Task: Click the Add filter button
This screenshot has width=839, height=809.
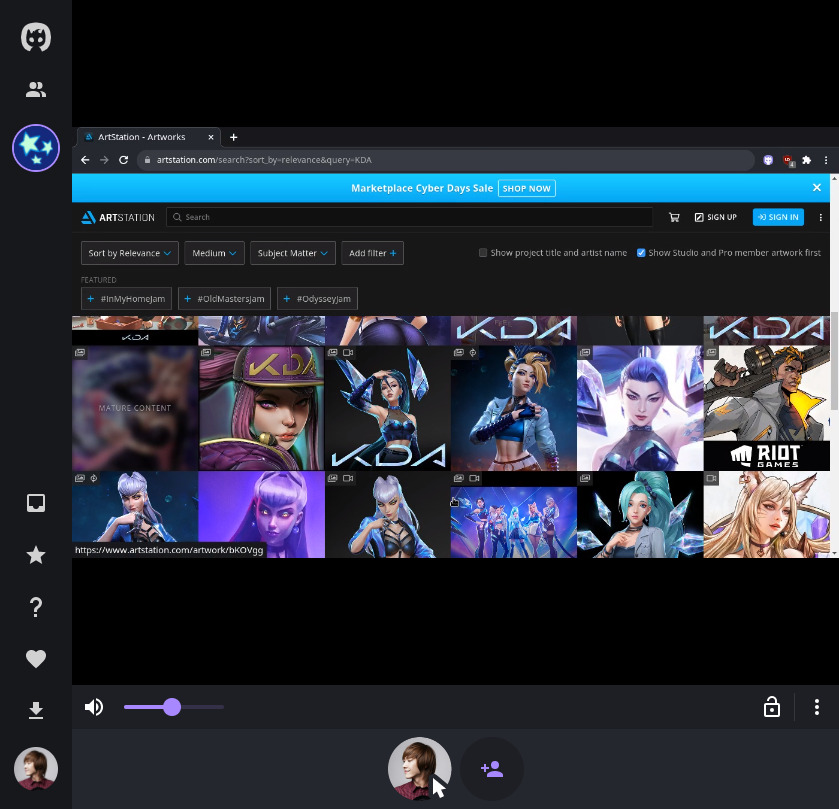Action: [x=372, y=253]
